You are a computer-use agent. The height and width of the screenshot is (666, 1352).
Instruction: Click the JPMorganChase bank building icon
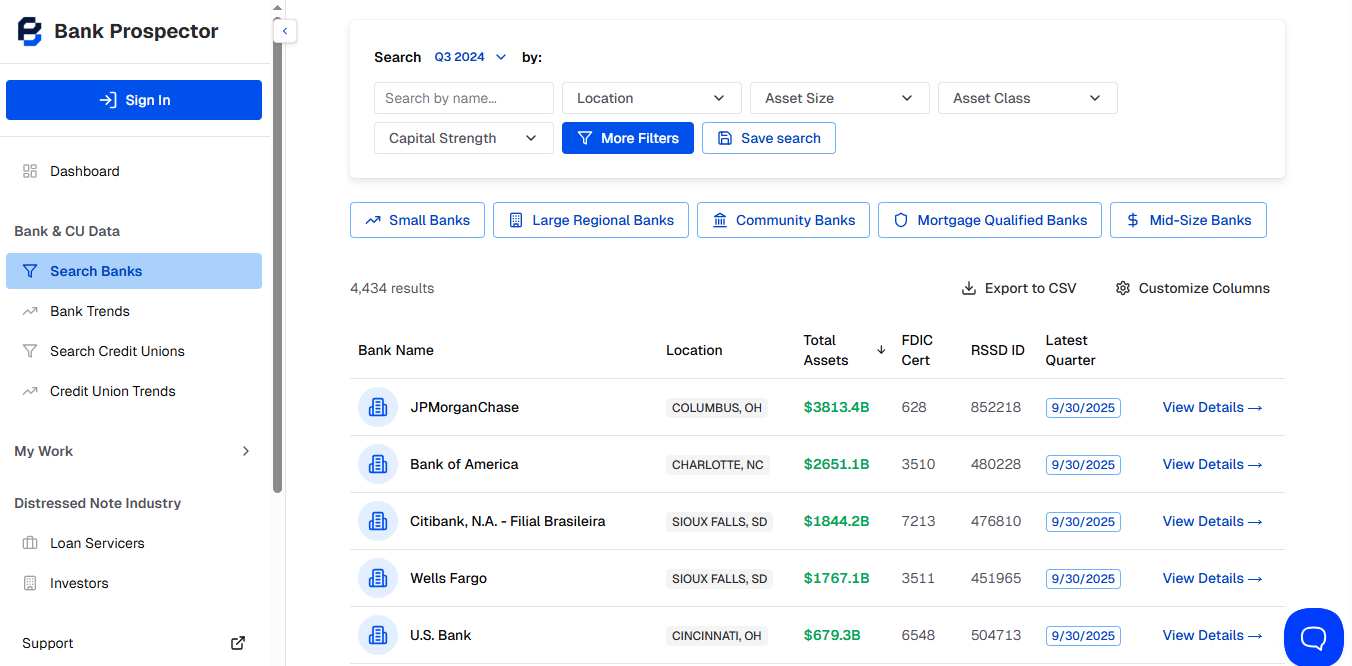coord(378,407)
